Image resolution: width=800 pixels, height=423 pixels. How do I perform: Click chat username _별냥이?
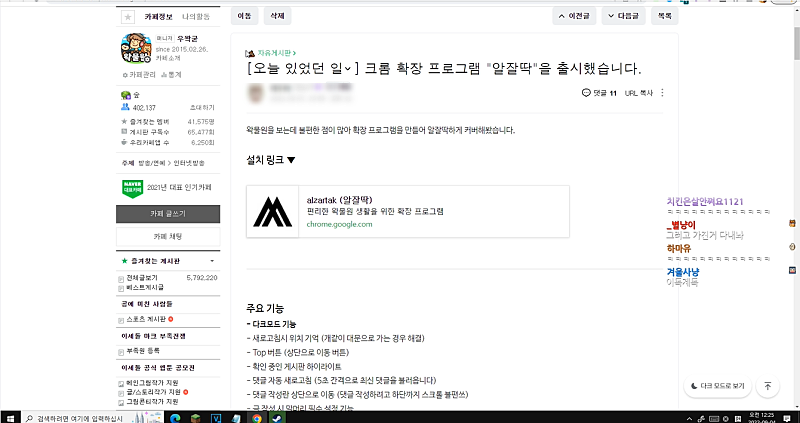pos(681,225)
